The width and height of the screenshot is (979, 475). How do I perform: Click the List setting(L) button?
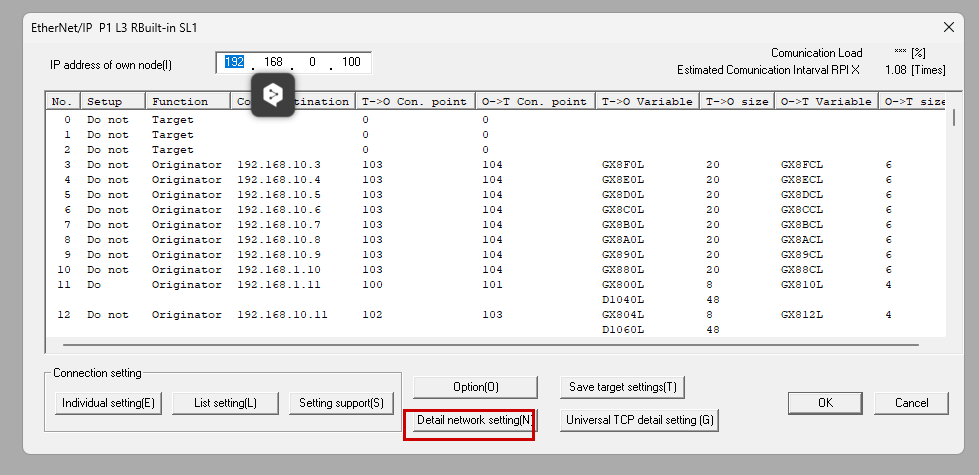point(221,403)
